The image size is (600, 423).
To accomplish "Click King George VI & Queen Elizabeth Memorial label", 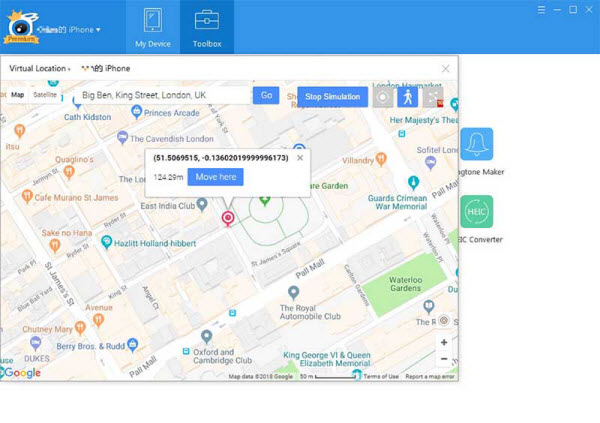I will pyautogui.click(x=327, y=359).
